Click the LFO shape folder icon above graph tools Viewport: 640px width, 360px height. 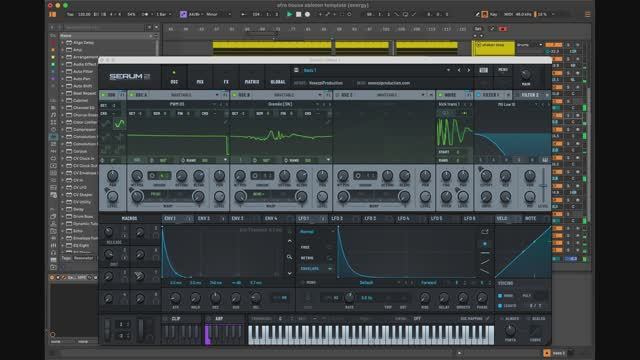coord(485,232)
